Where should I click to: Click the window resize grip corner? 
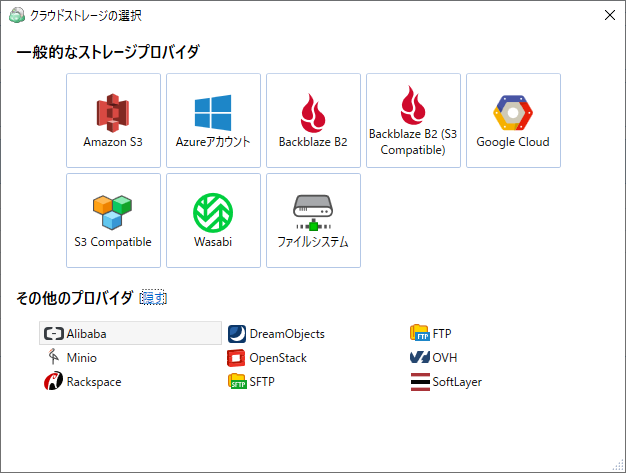tap(618, 465)
